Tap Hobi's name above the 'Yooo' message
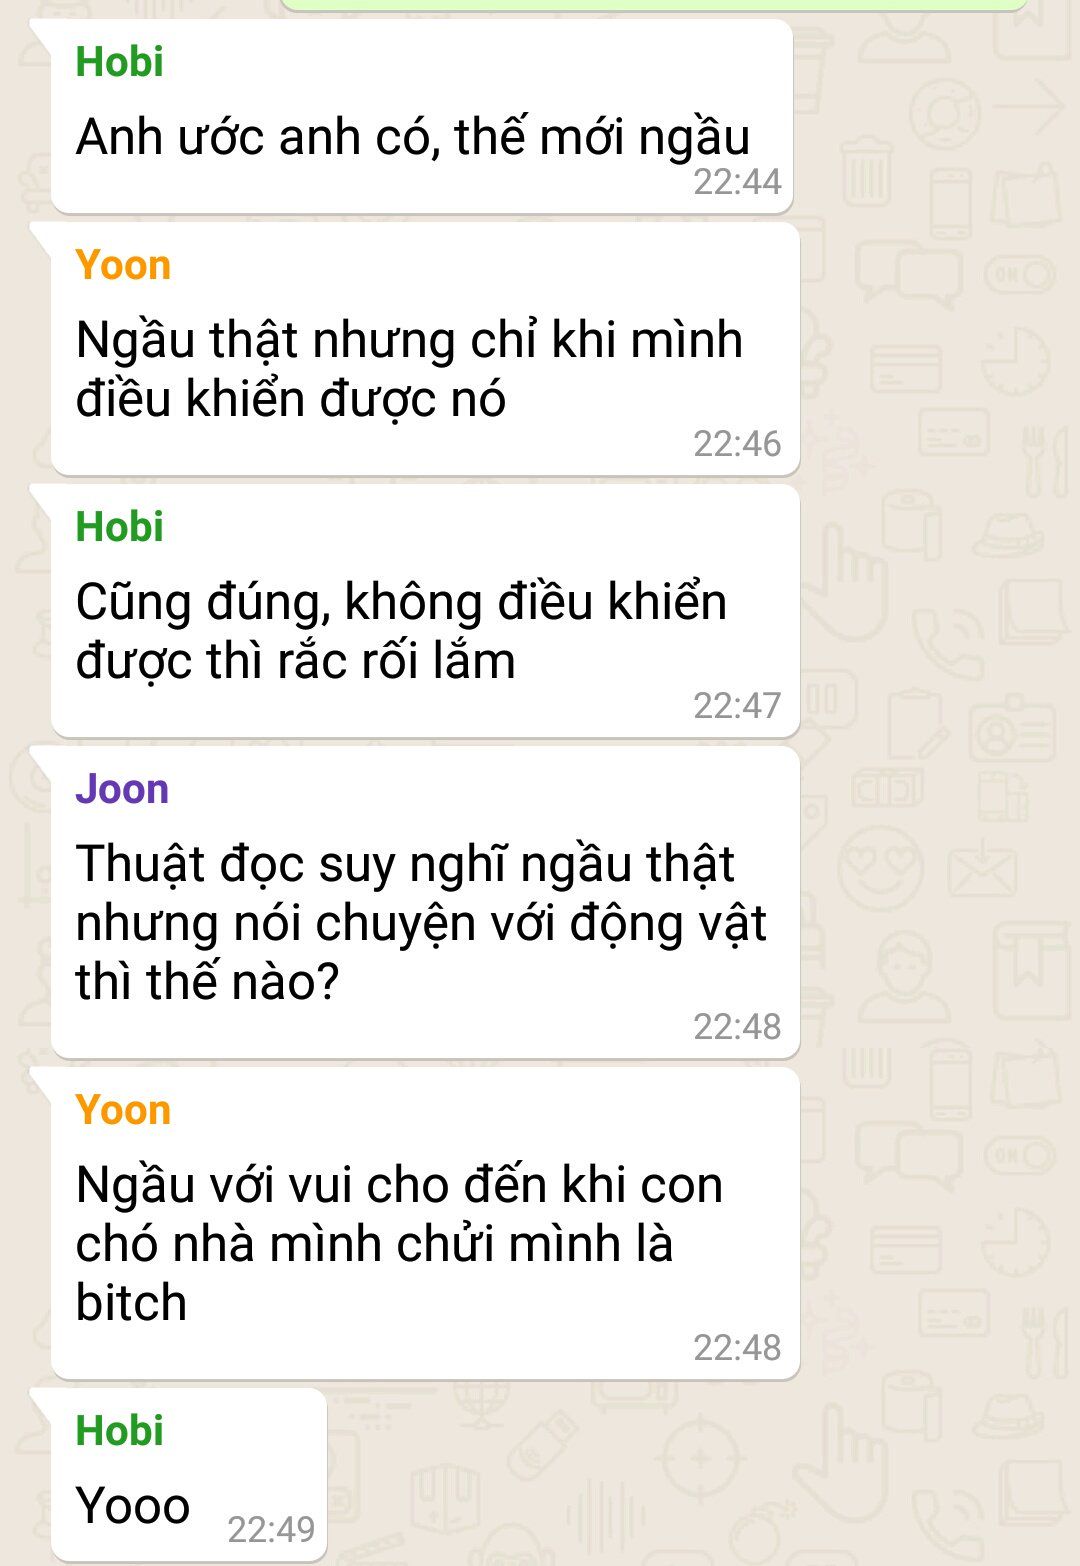1080x1566 pixels. click(x=119, y=1431)
